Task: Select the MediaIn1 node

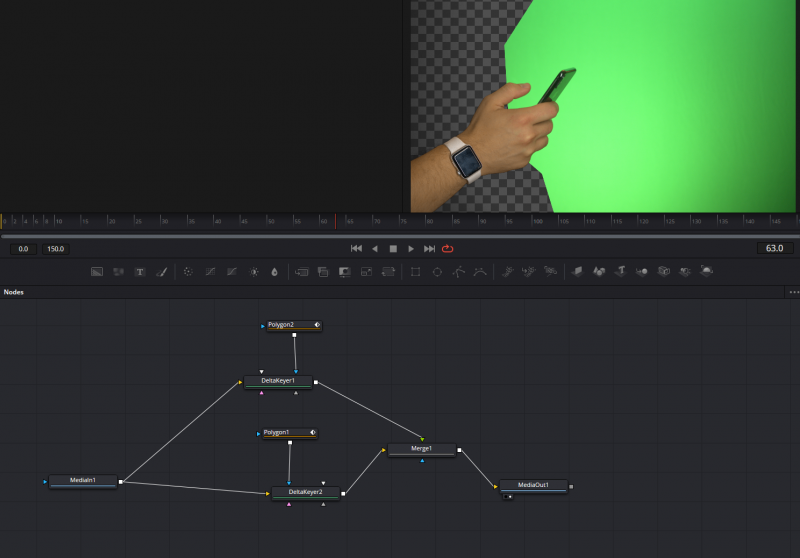Action: point(82,481)
